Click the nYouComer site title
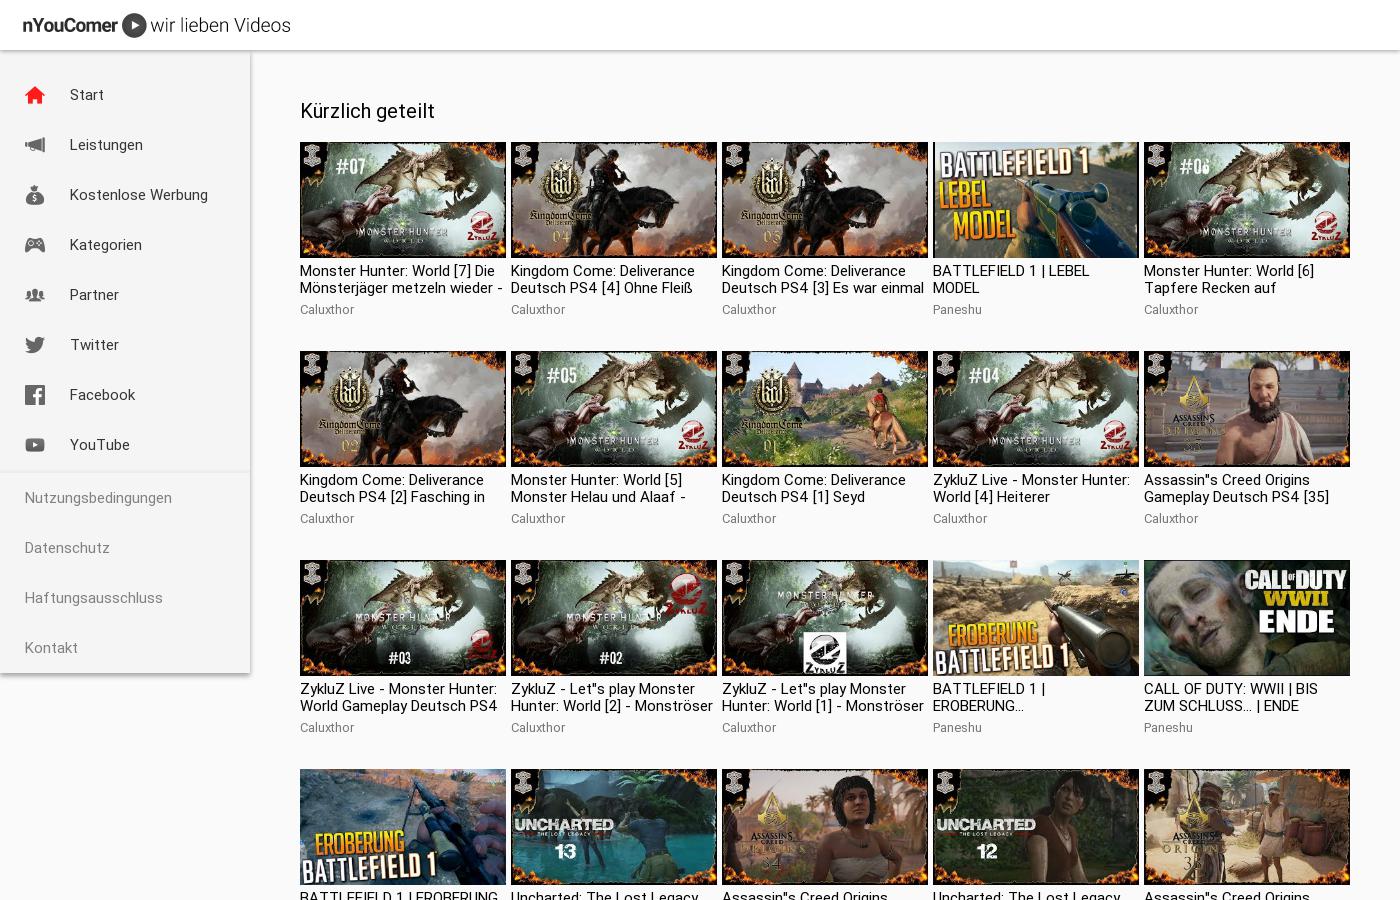Viewport: 1400px width, 900px height. coord(70,26)
